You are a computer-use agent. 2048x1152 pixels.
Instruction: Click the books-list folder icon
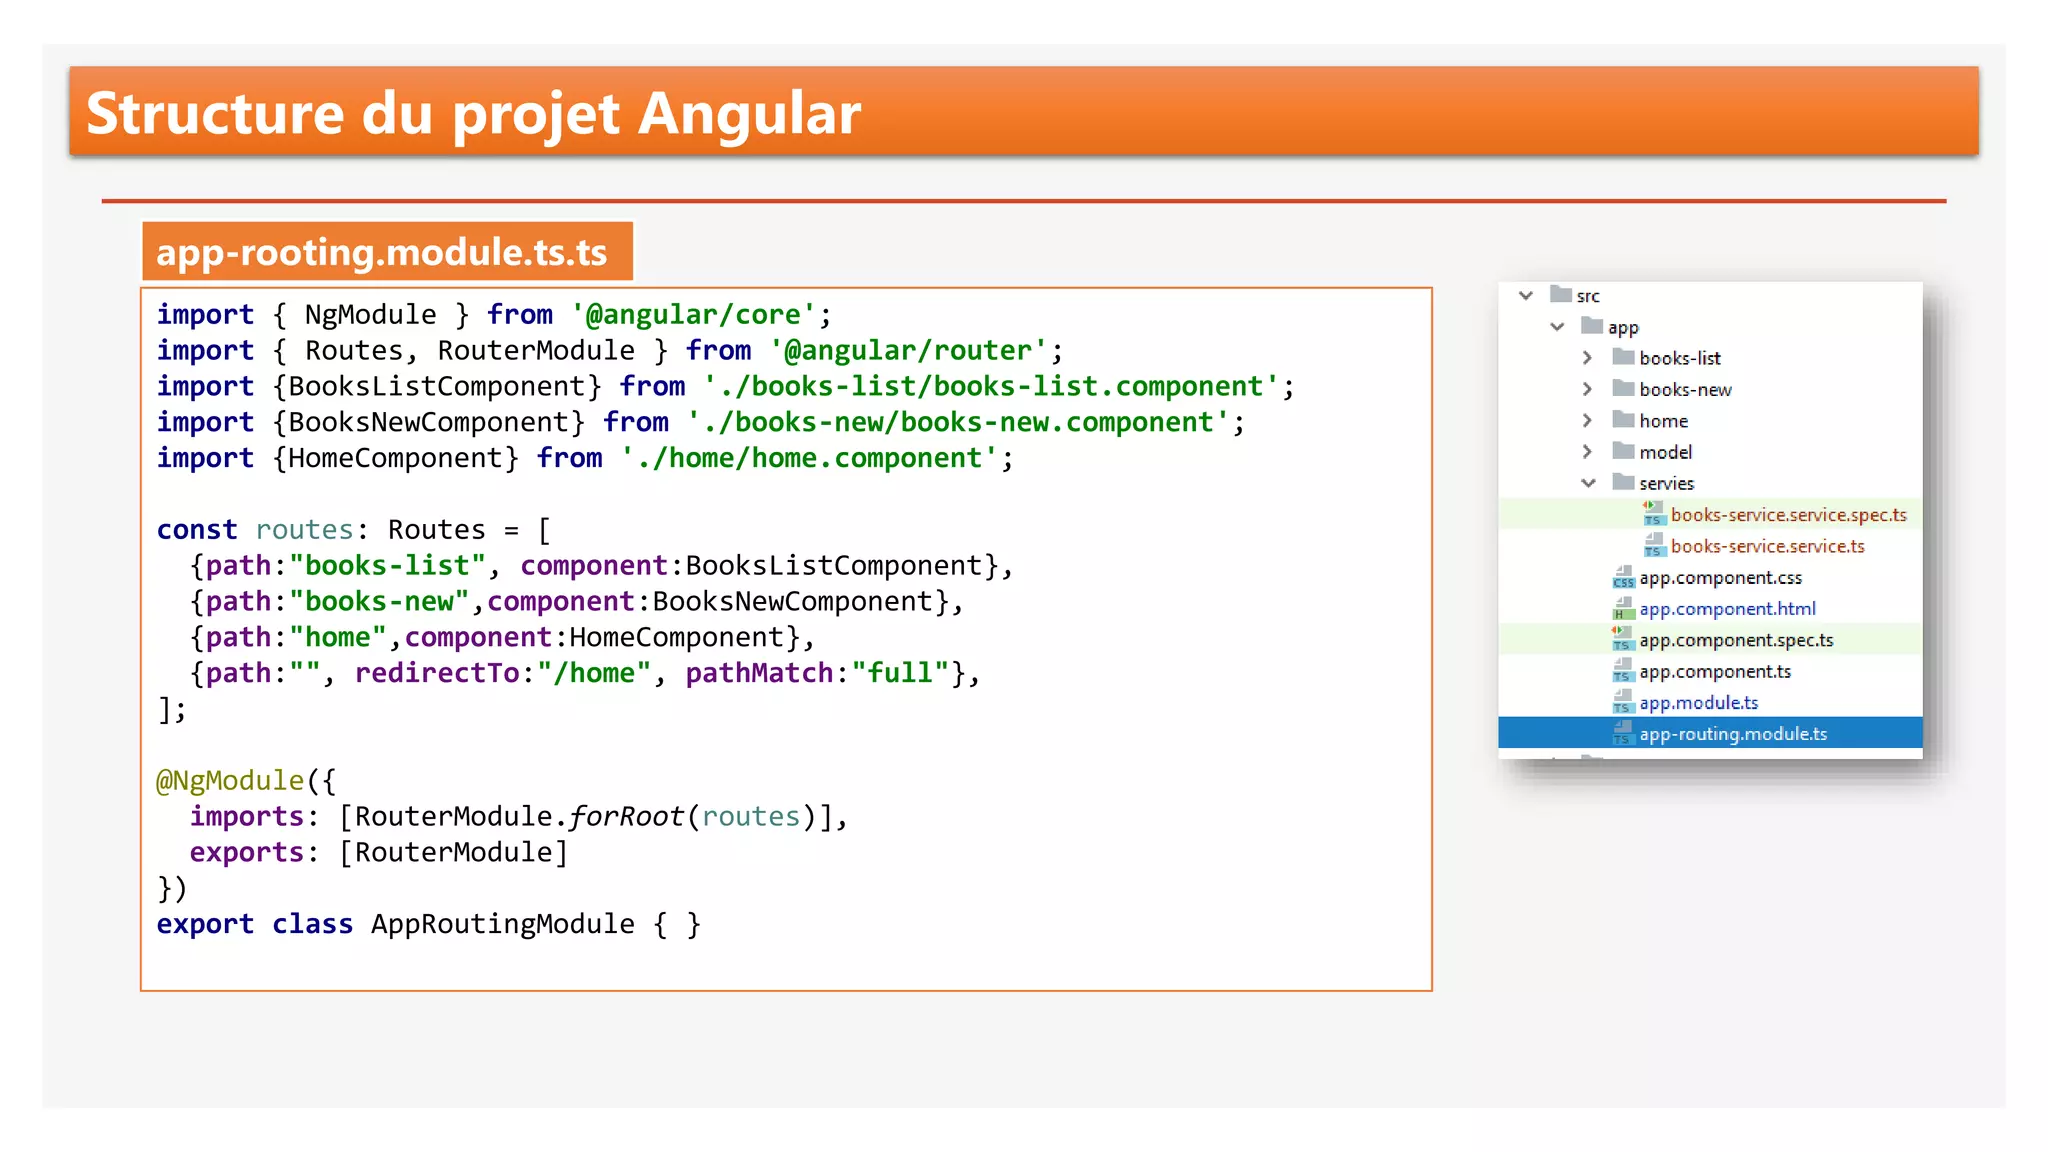click(x=1623, y=356)
